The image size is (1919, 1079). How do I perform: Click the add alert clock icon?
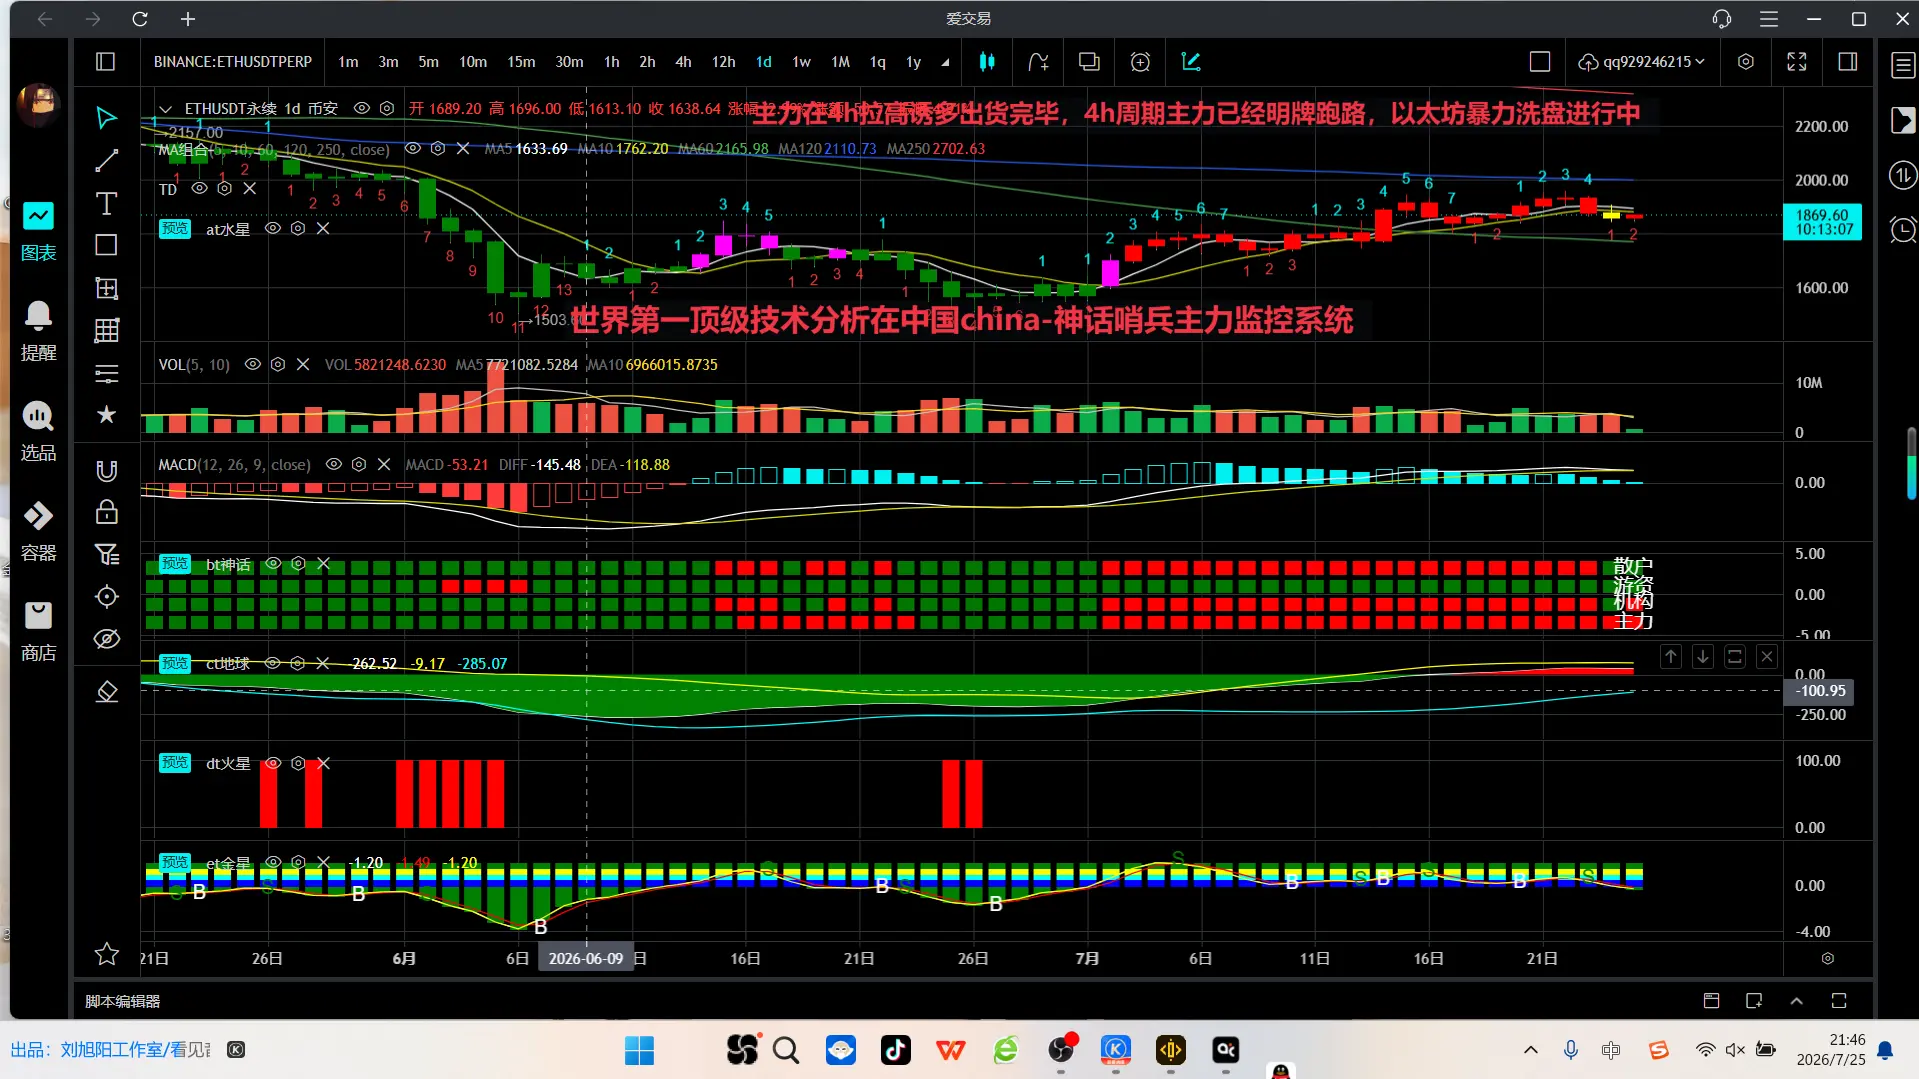[x=1140, y=62]
